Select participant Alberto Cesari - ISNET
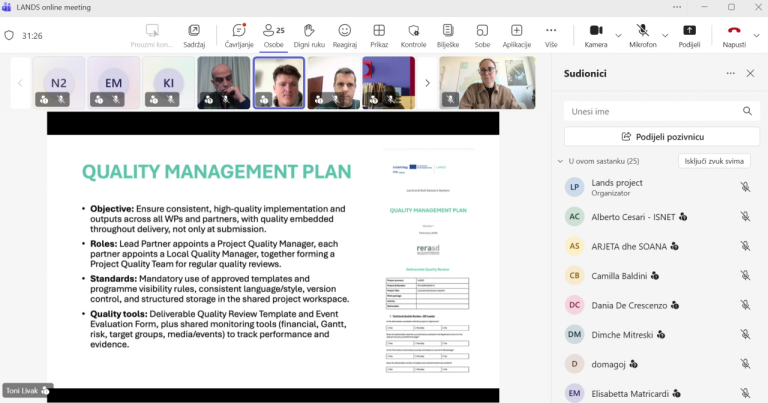The height and width of the screenshot is (403, 768). [x=659, y=216]
